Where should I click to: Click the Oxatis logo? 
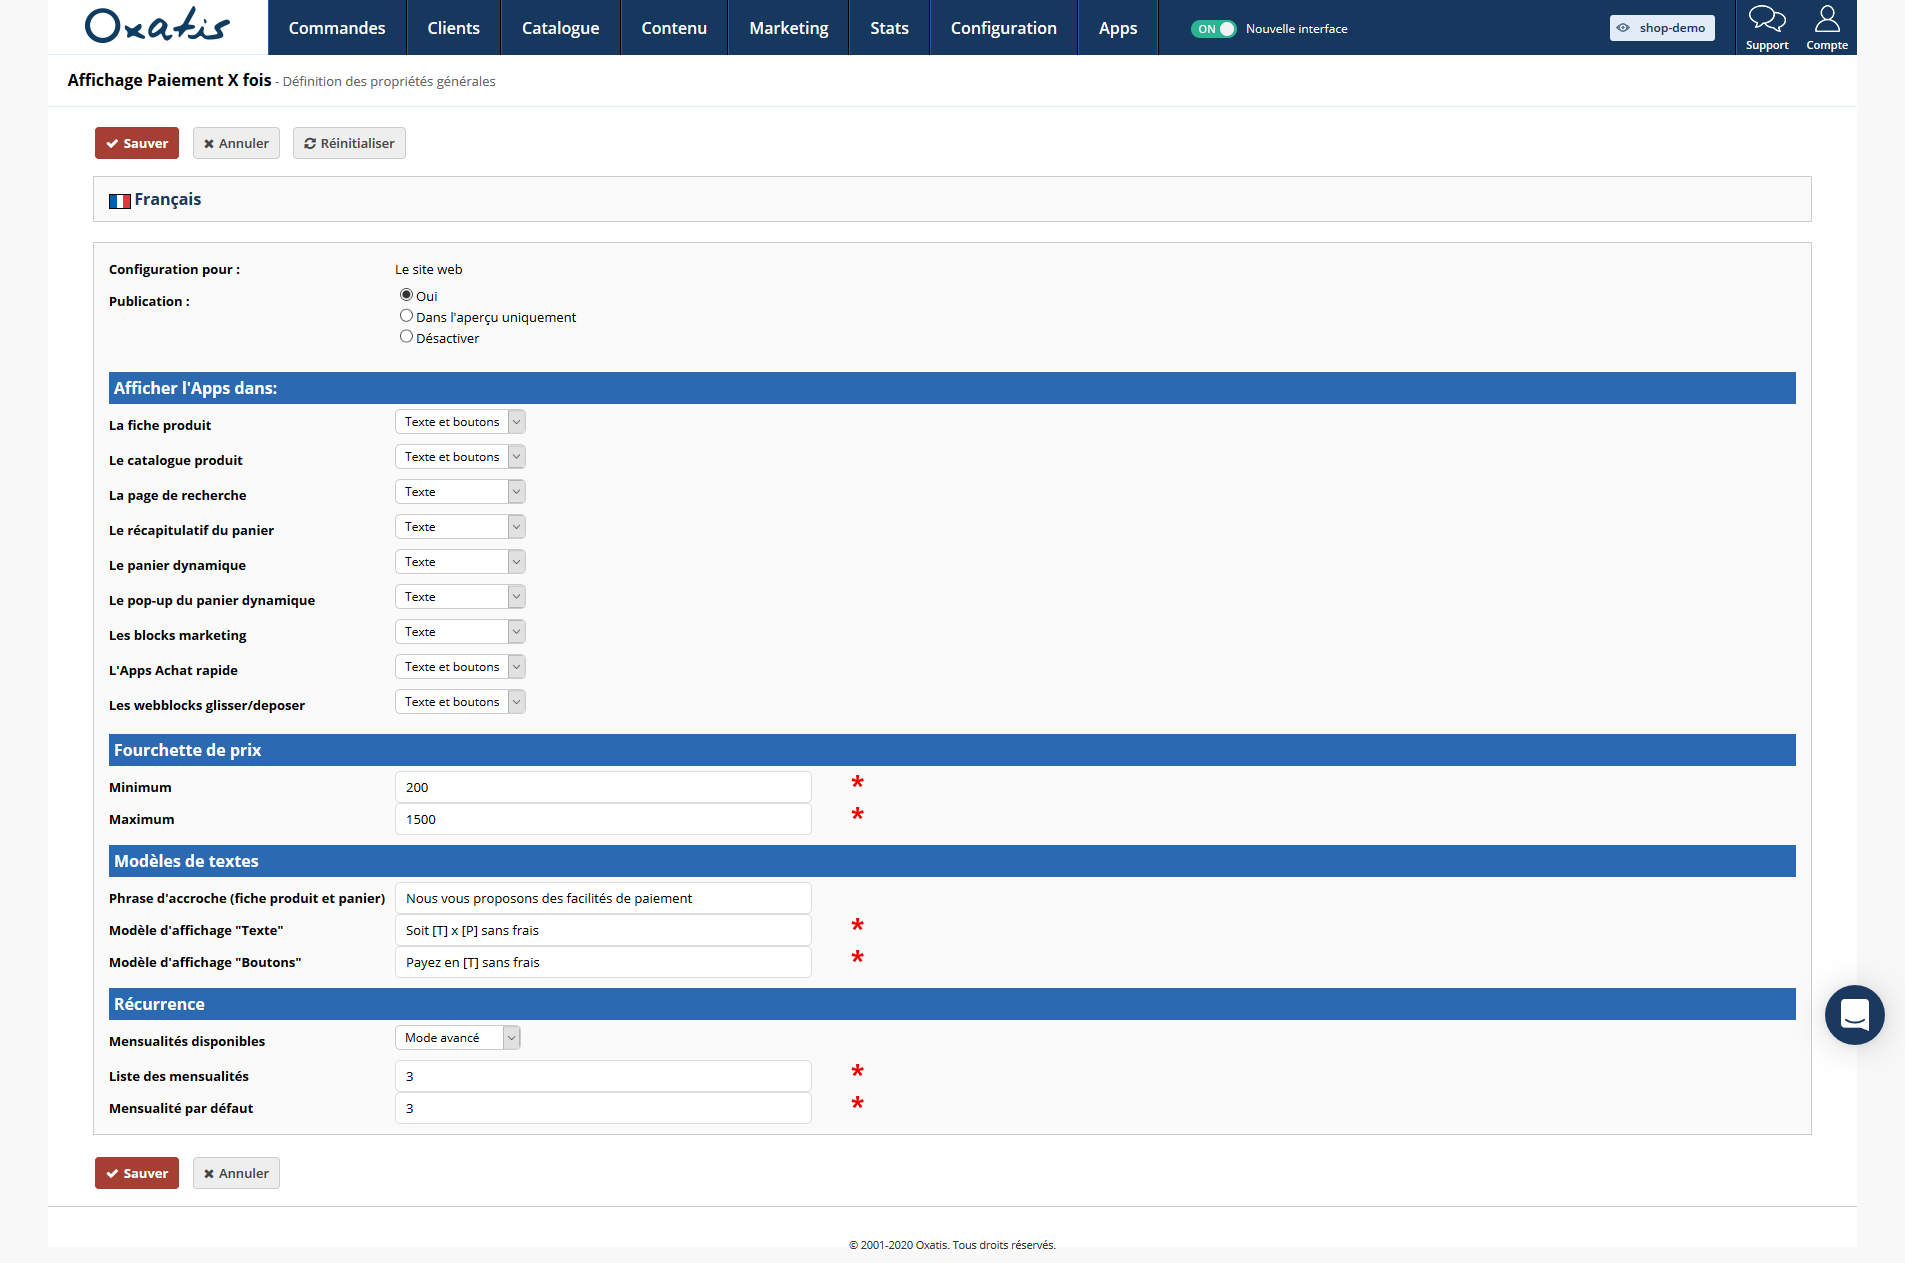(x=157, y=26)
